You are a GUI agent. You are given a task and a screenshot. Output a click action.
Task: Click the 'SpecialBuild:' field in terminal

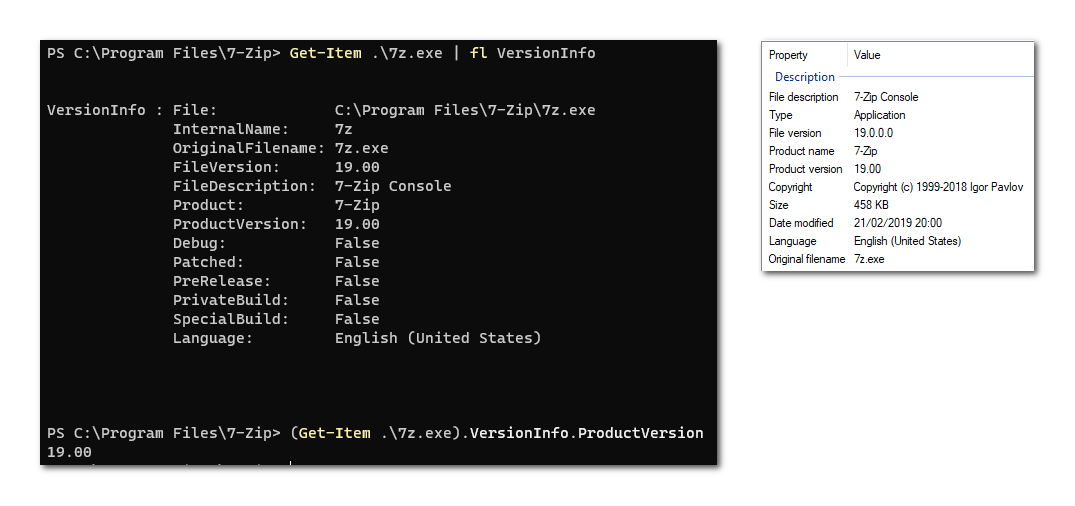click(x=231, y=319)
